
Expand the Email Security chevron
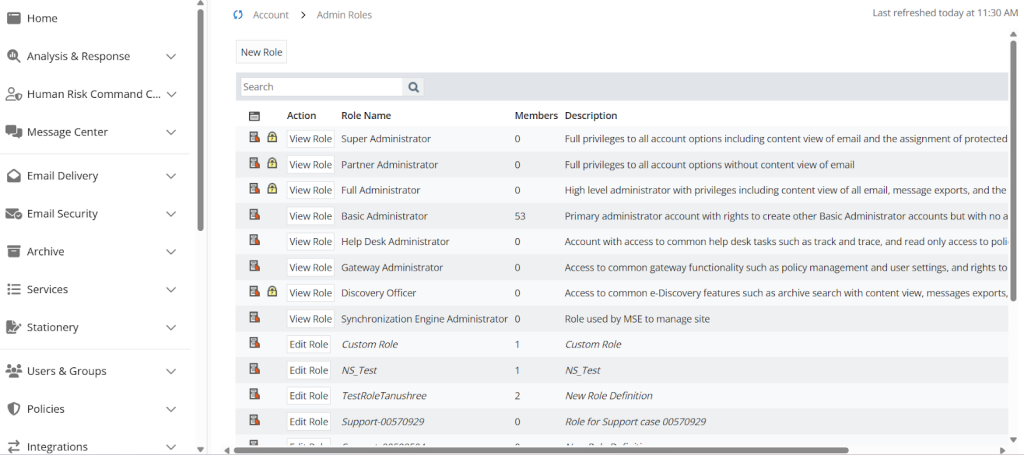click(171, 214)
